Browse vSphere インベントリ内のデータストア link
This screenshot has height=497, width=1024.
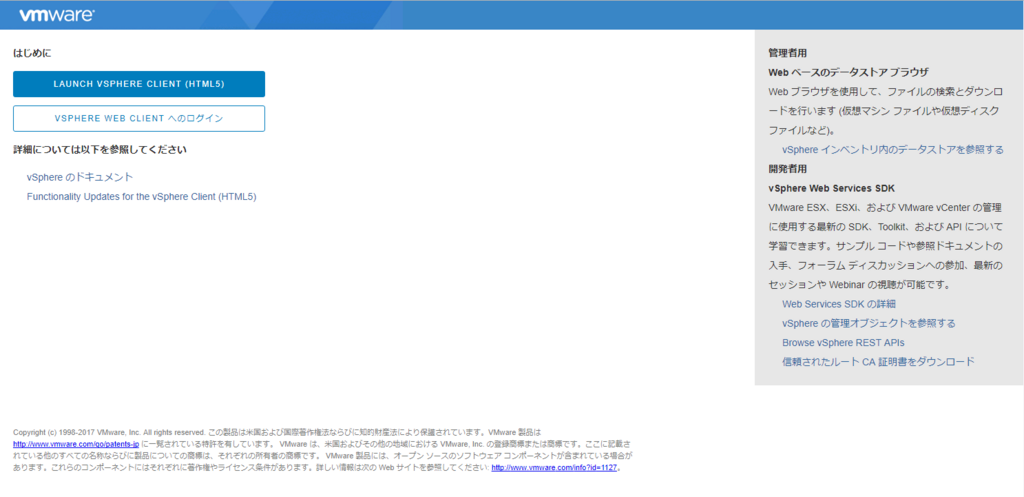(893, 150)
